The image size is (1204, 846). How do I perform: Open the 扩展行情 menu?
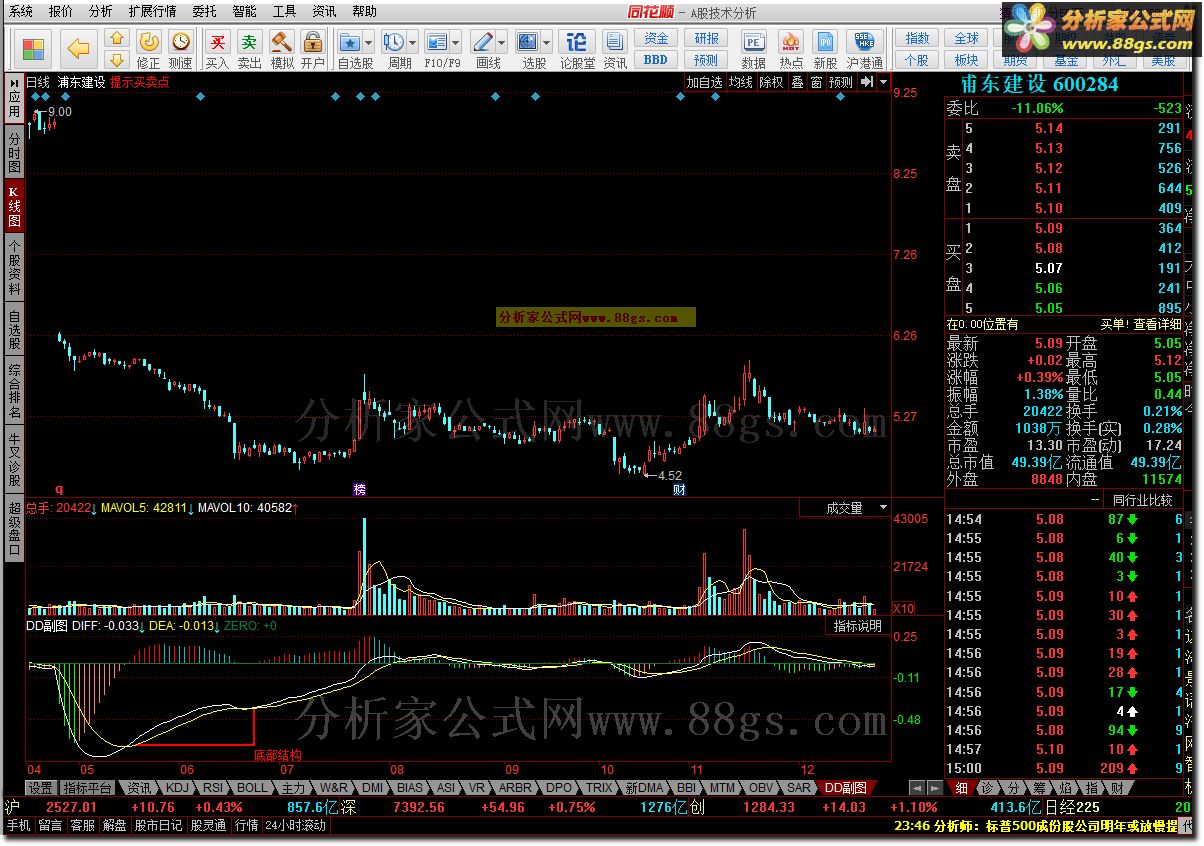click(152, 12)
